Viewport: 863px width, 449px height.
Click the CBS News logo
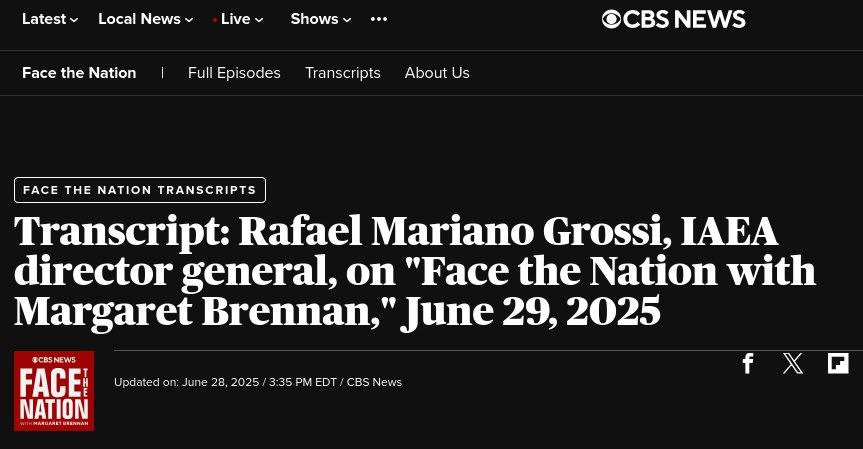pyautogui.click(x=673, y=19)
